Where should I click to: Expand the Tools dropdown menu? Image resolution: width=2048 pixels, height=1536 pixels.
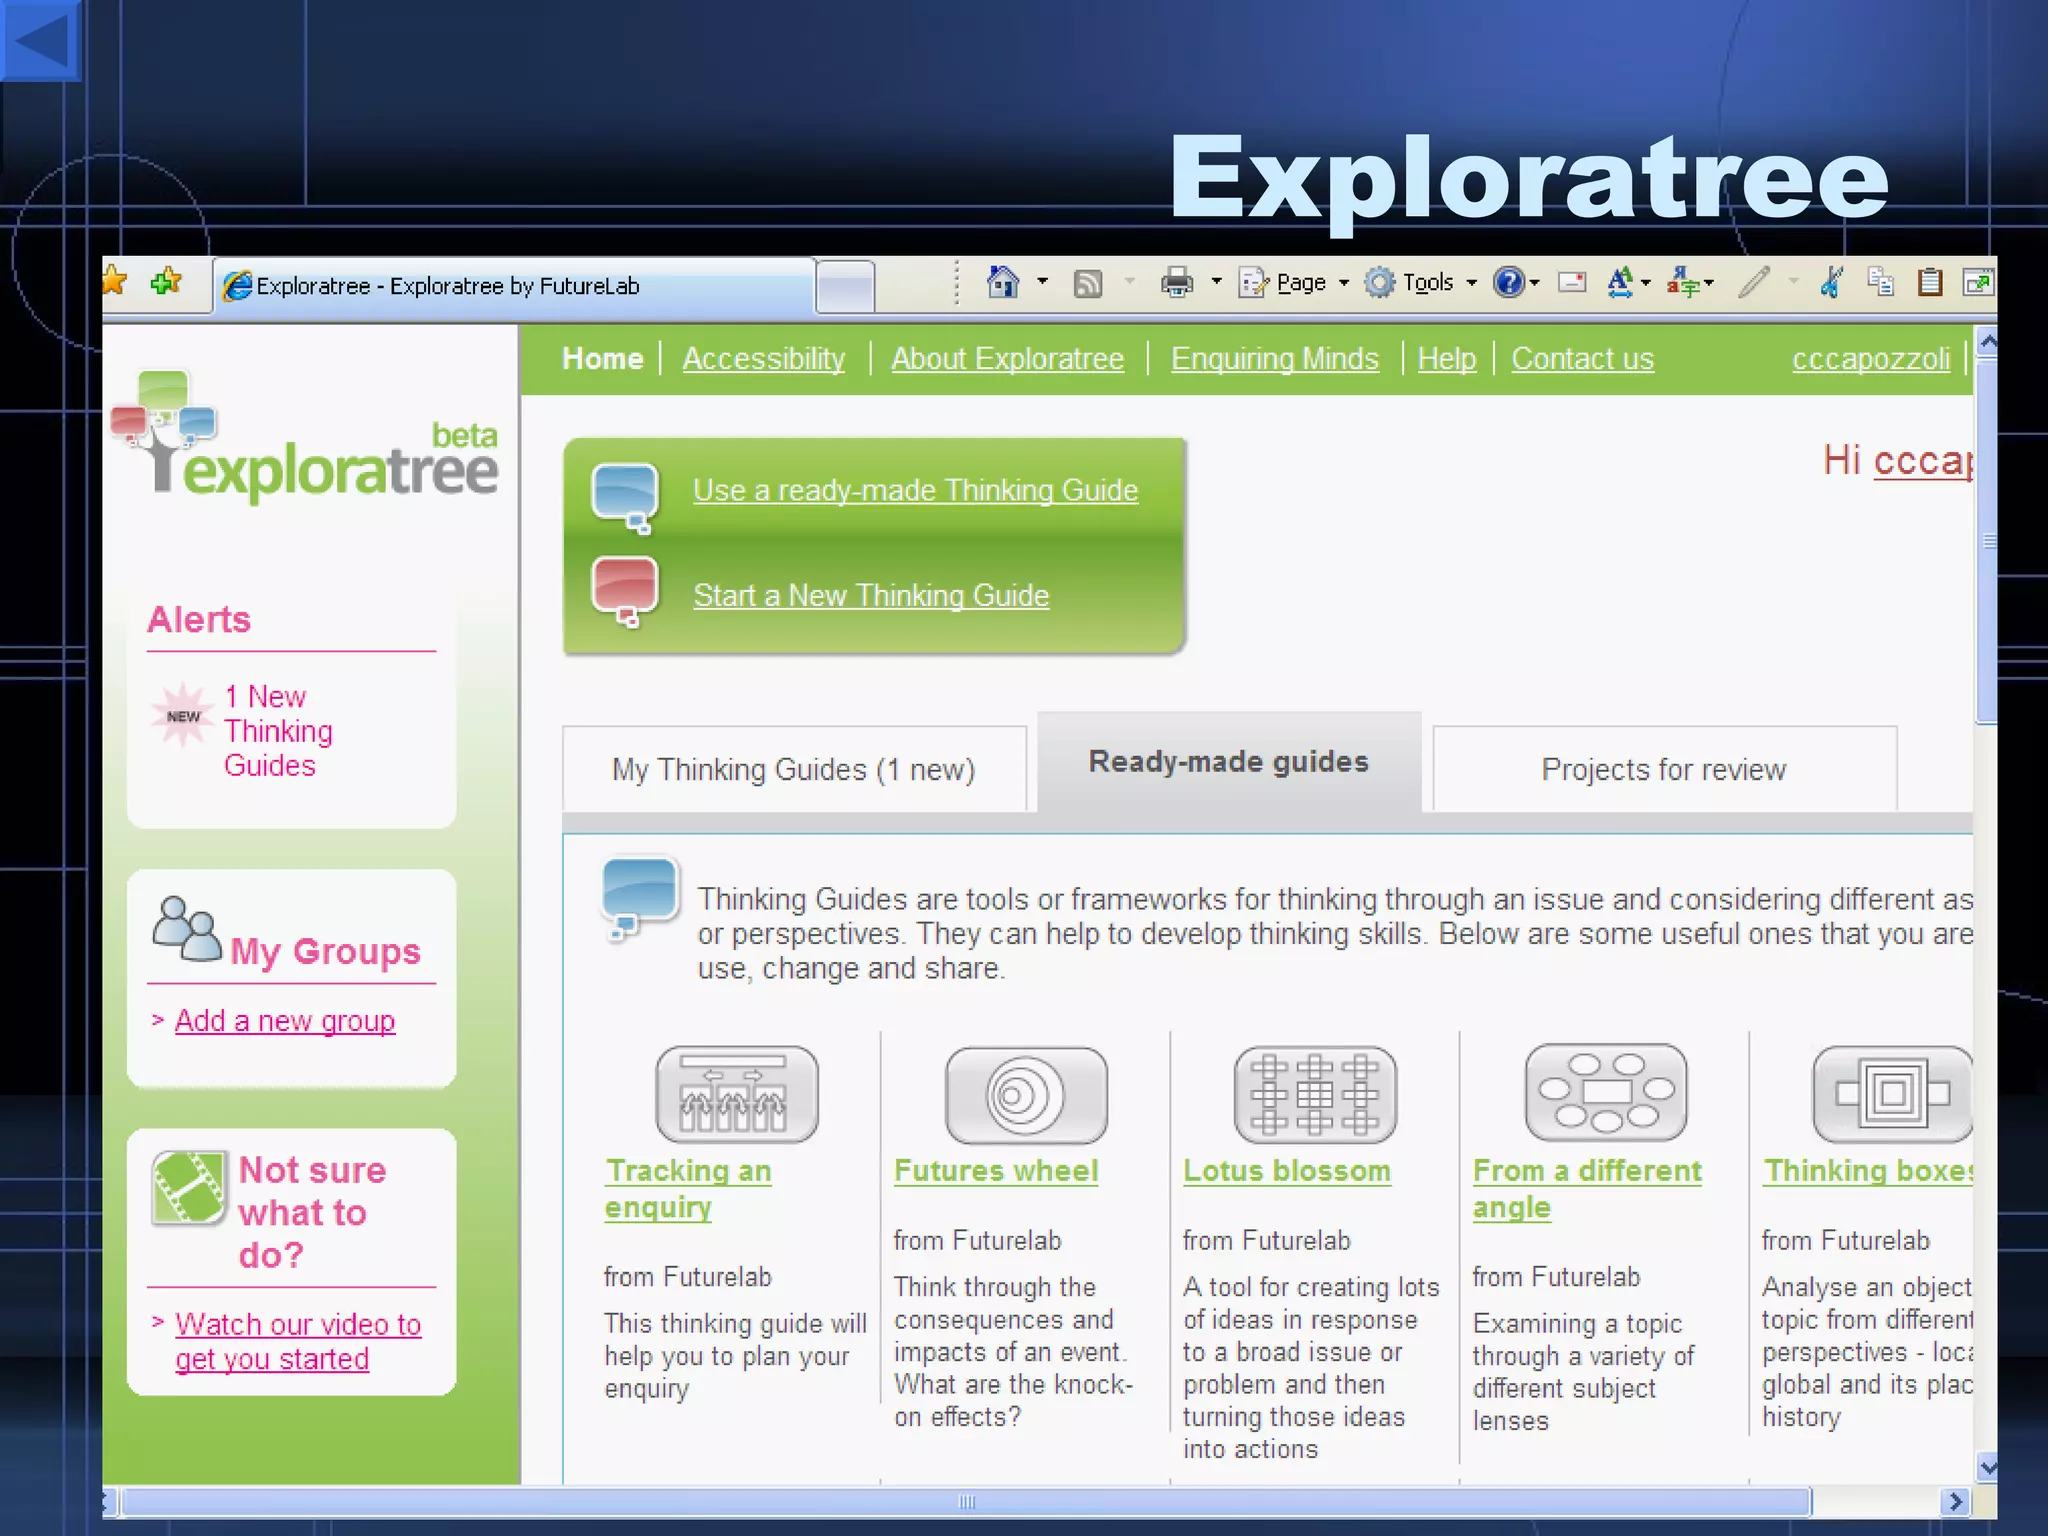1428,284
